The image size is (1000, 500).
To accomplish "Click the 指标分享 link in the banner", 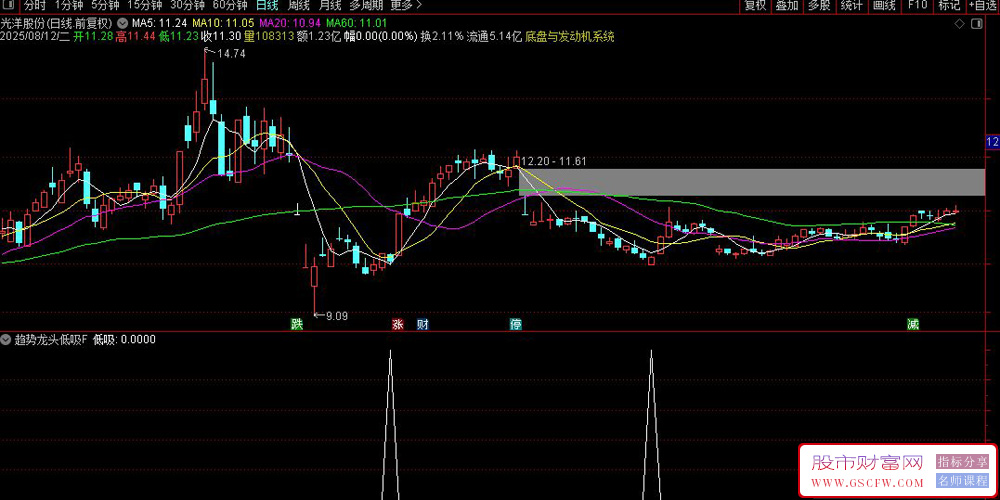I will coord(962,461).
